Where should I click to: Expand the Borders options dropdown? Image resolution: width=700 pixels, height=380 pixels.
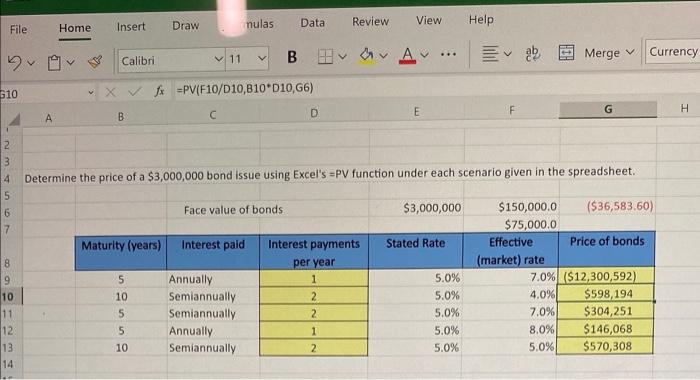[x=342, y=56]
